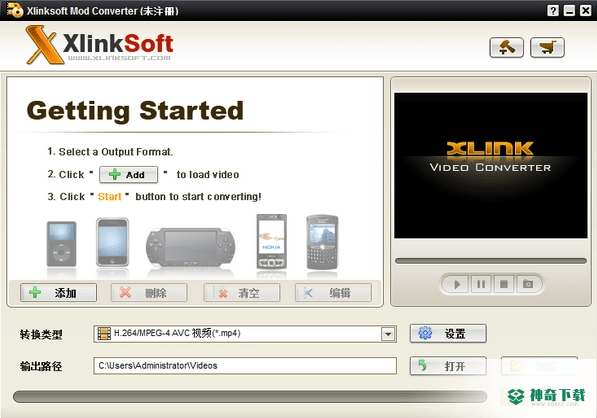Open the shopping cart purchase button
The image size is (597, 418).
pyautogui.click(x=547, y=48)
